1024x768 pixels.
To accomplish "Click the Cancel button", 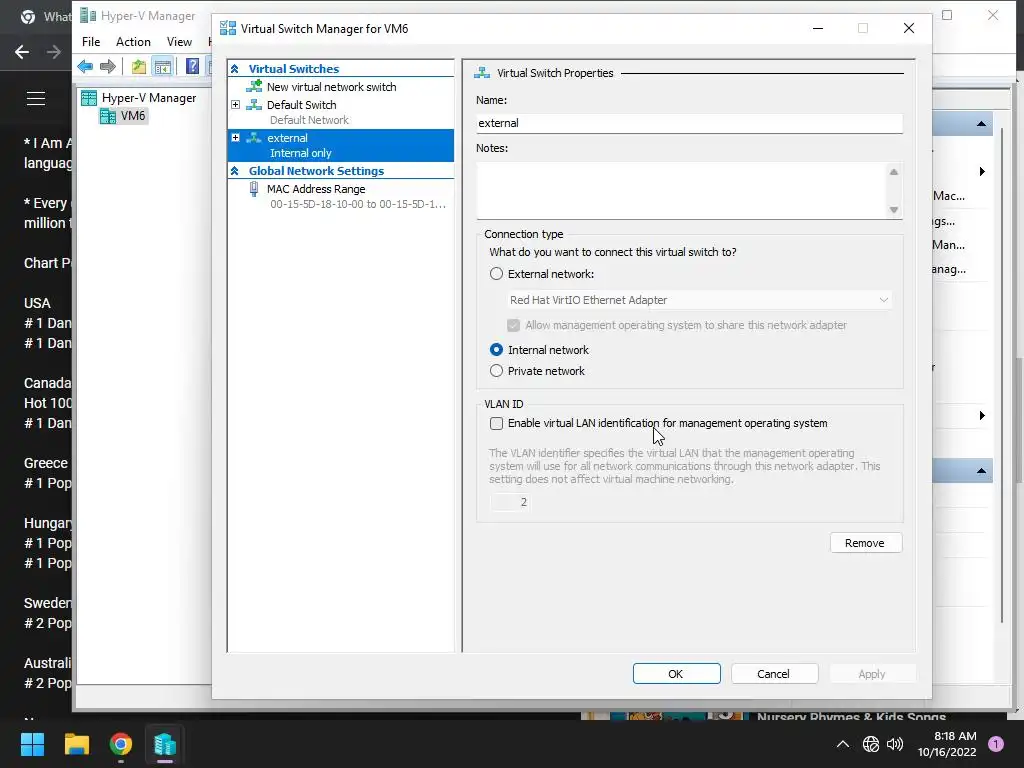I will point(775,674).
